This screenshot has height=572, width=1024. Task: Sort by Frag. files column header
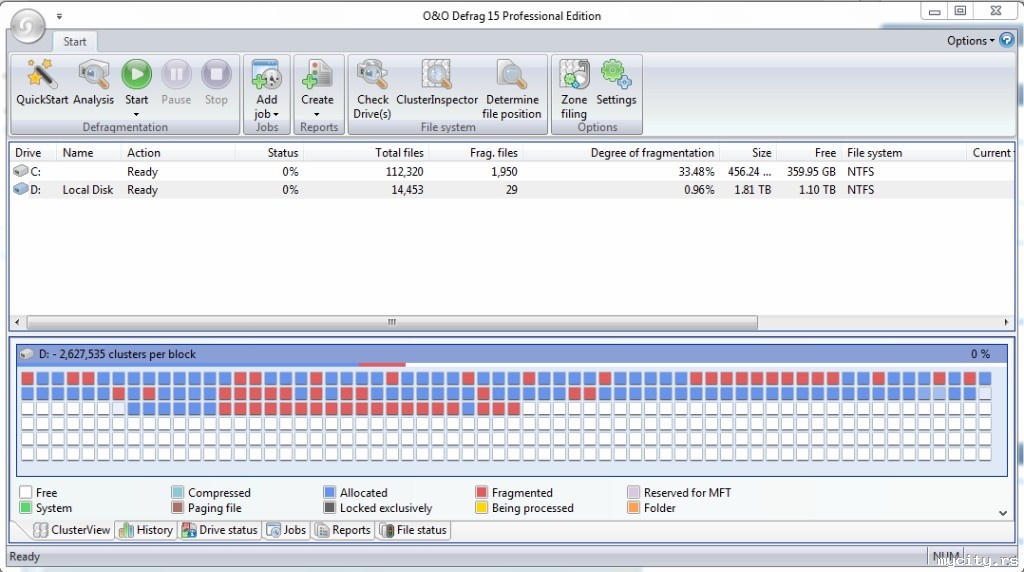[475, 153]
